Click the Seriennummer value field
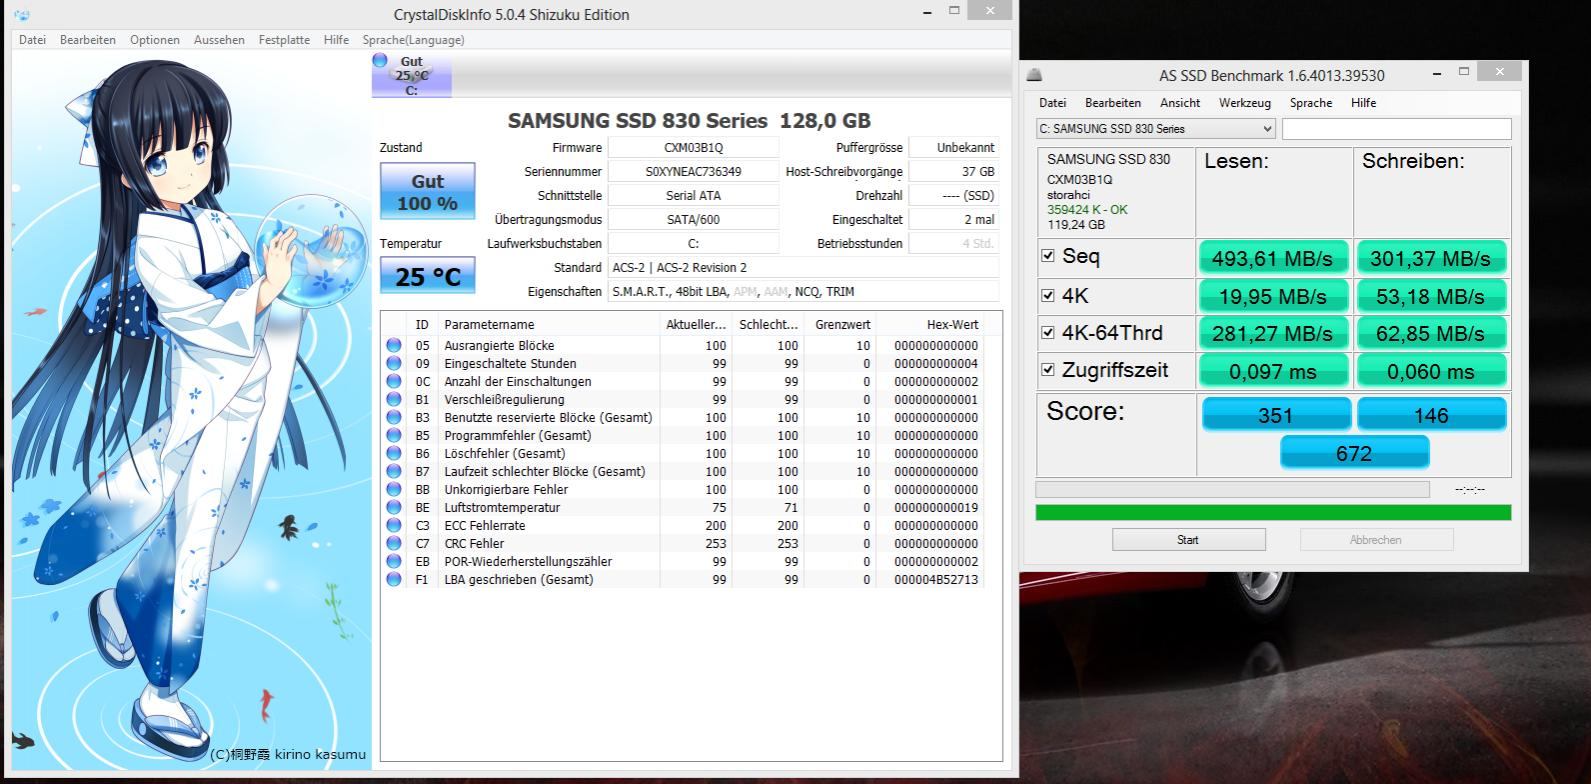This screenshot has width=1591, height=784. [693, 171]
